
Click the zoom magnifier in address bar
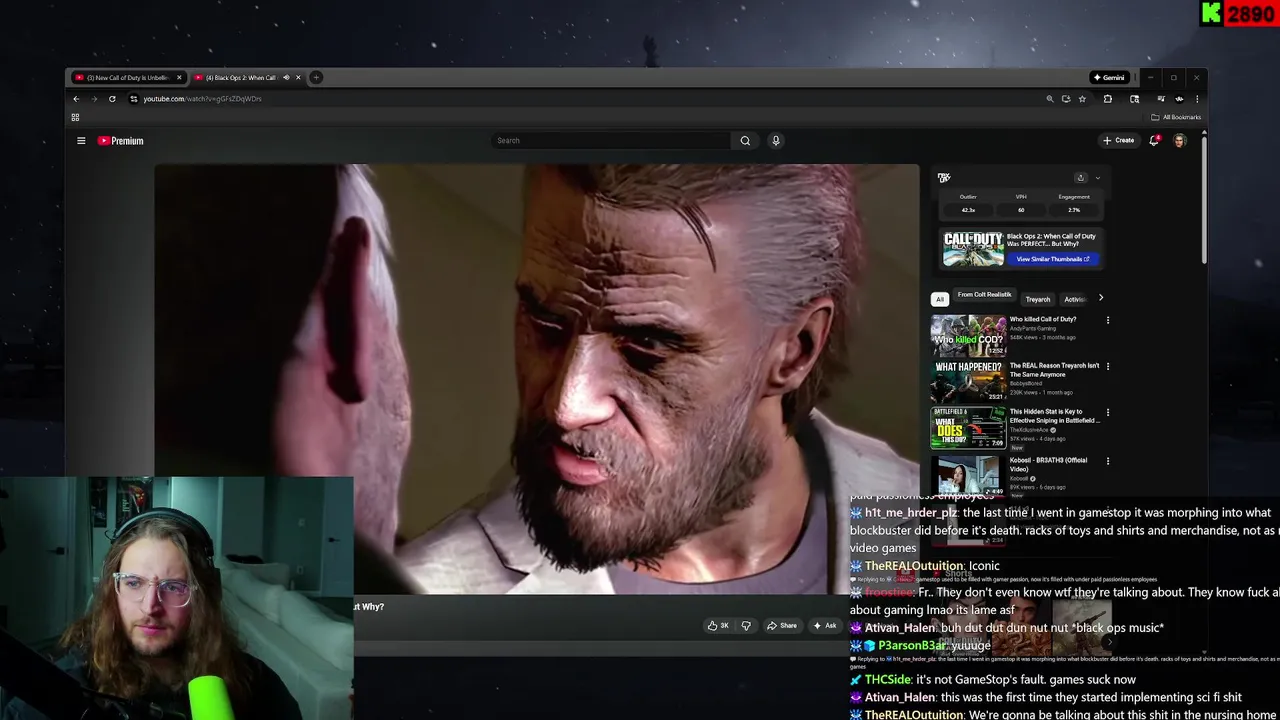(x=1050, y=99)
